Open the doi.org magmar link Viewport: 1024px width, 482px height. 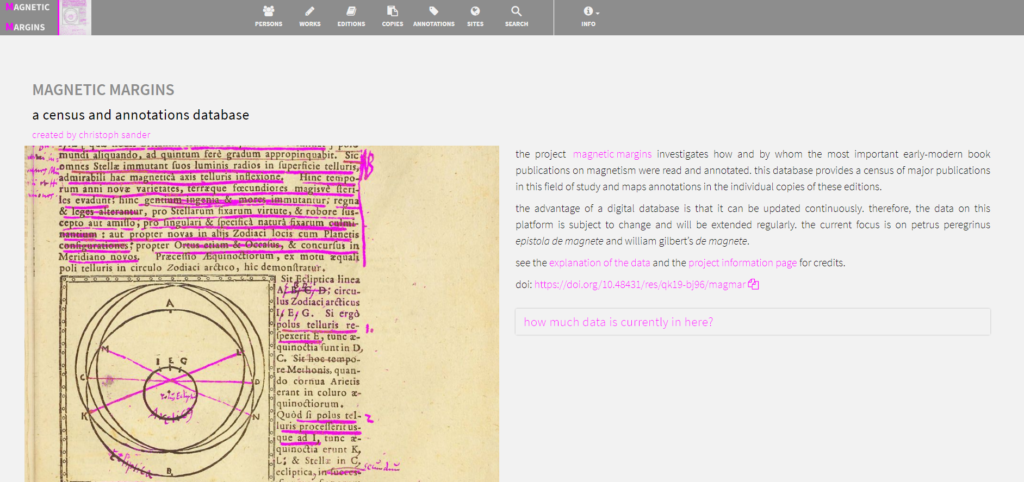(x=640, y=285)
